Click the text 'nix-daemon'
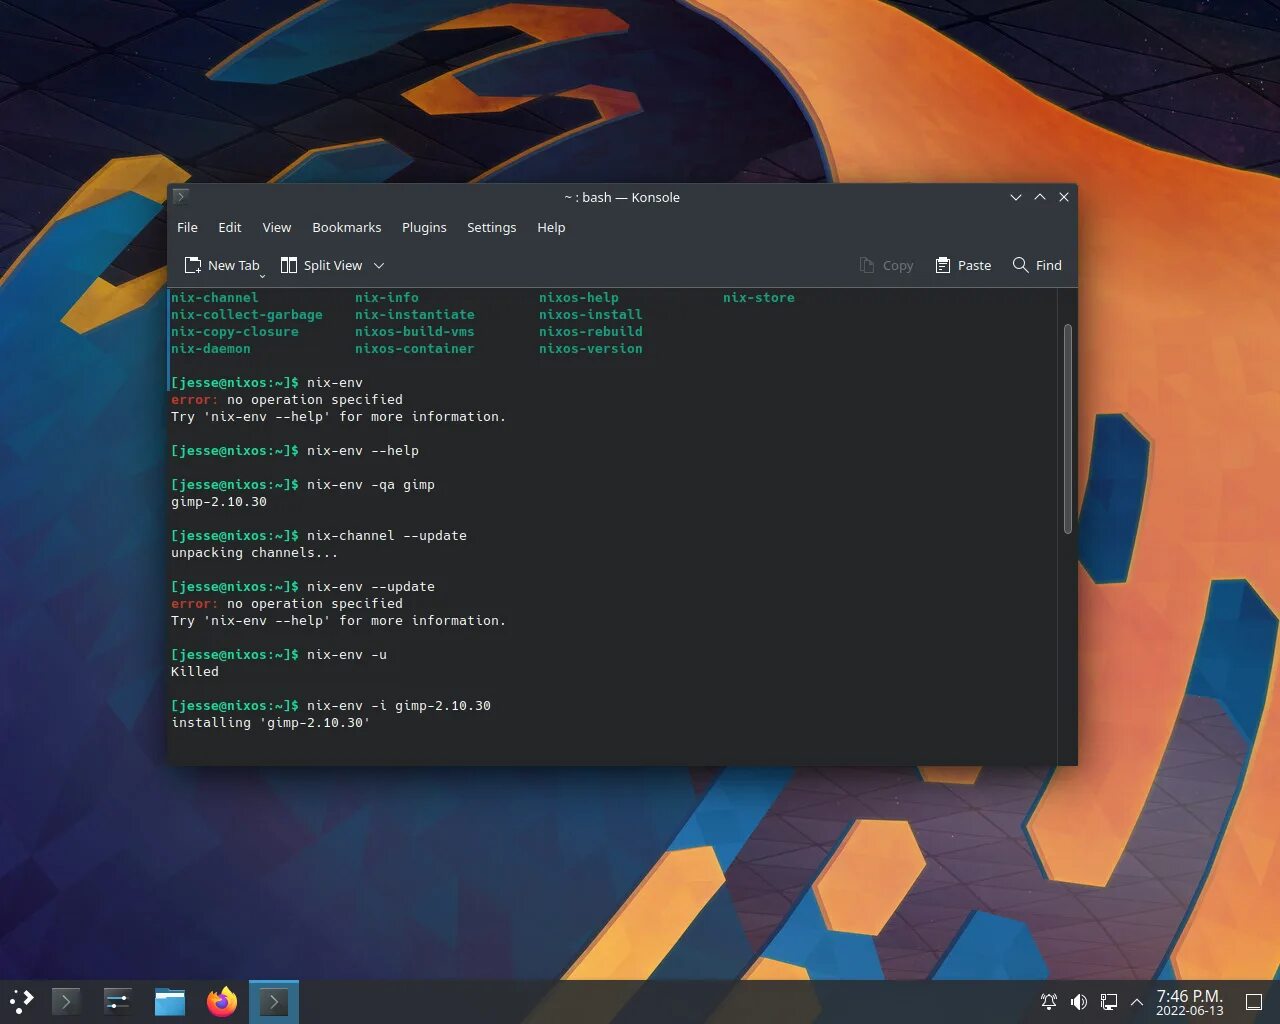This screenshot has width=1280, height=1024. pos(211,348)
